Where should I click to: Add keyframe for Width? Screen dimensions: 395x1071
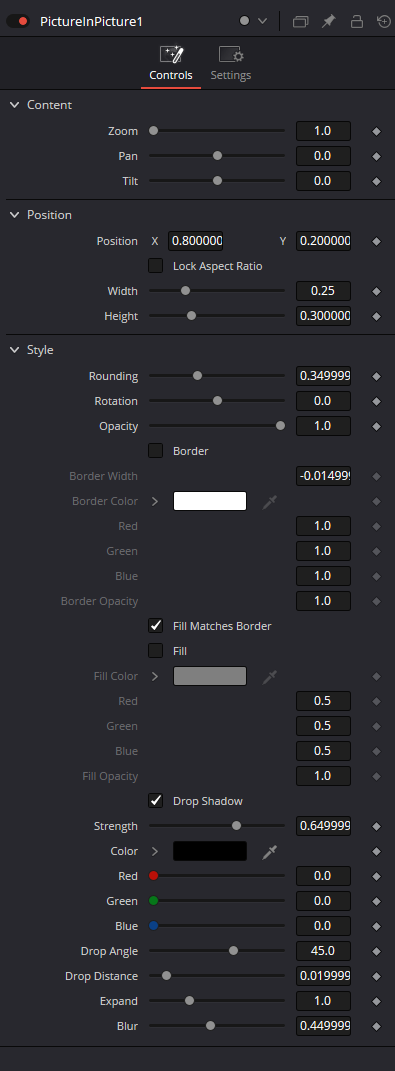[376, 291]
